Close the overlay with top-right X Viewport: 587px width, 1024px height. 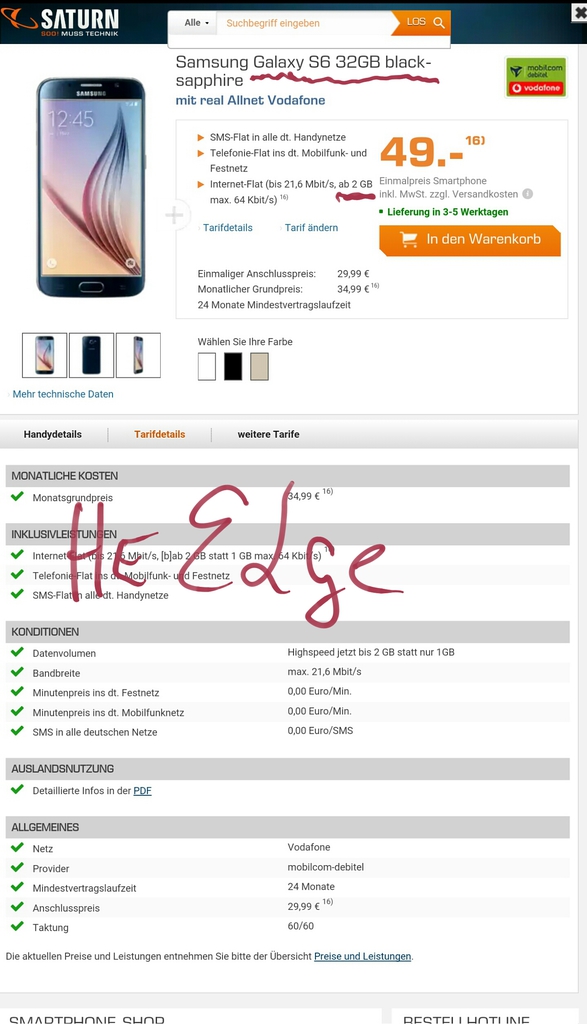click(580, 13)
